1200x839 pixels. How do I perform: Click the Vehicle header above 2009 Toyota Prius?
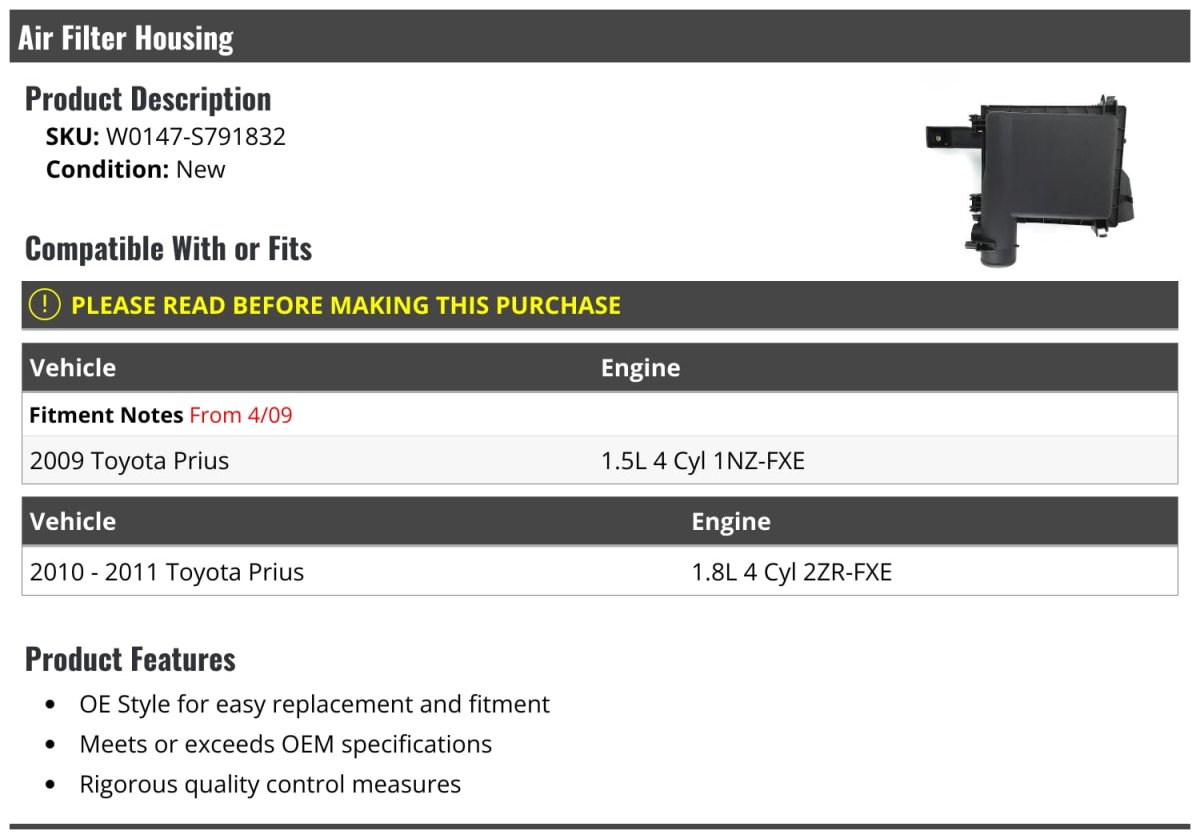coord(73,368)
